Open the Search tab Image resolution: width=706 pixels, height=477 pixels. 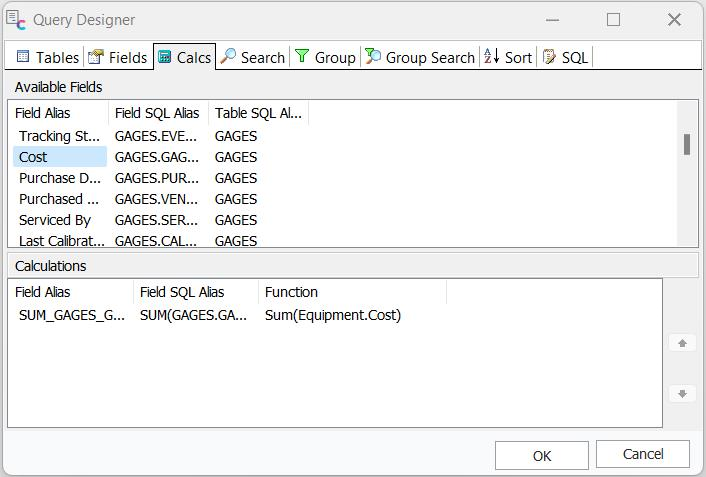point(252,57)
